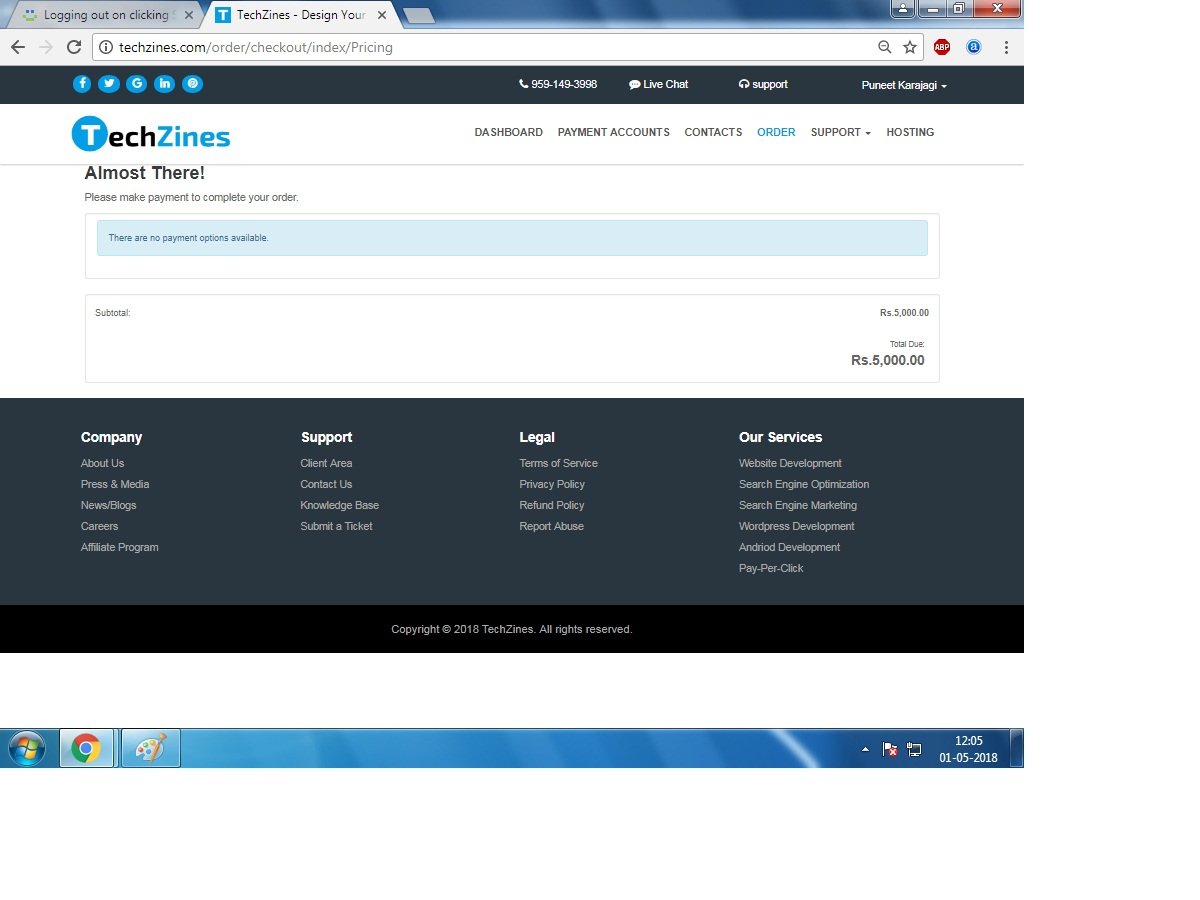Viewport: 1200px width, 900px height.
Task: Select the TechZines - Design Your tab
Action: [300, 15]
